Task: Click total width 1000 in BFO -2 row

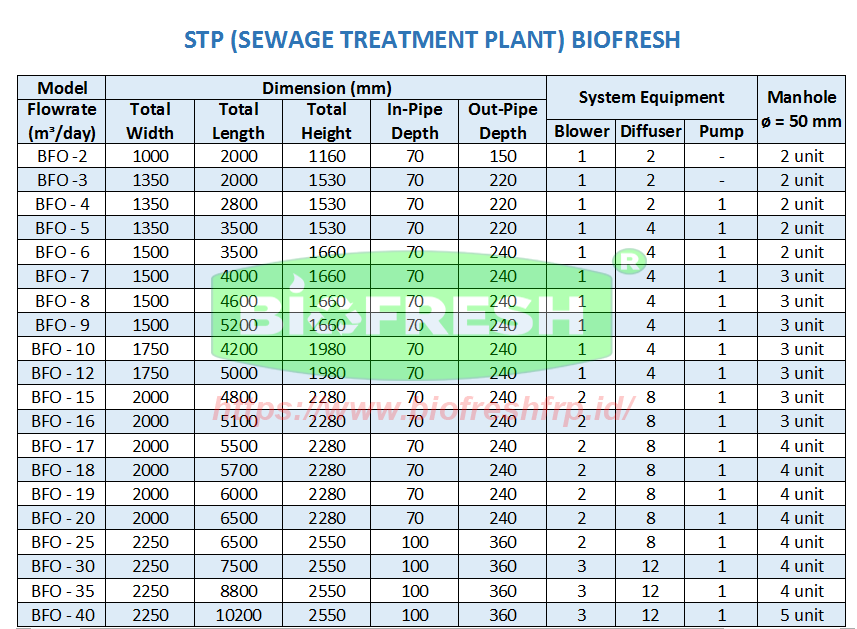Action: 150,156
